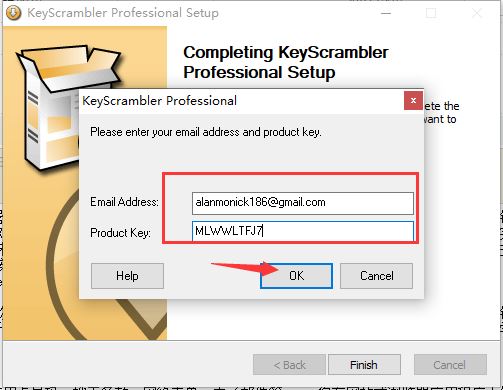The height and width of the screenshot is (390, 503).
Task: Cancel the product key dialog
Action: click(376, 276)
